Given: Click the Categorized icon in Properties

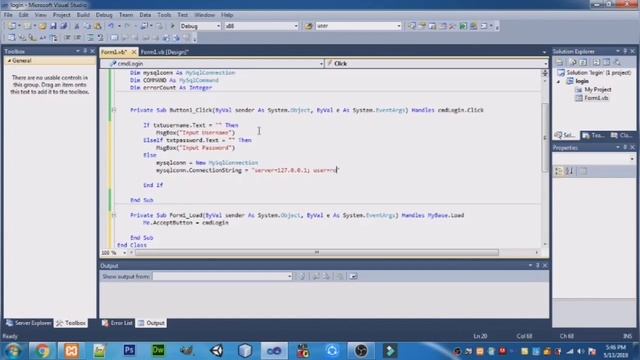Looking at the screenshot, I should pyautogui.click(x=558, y=171).
